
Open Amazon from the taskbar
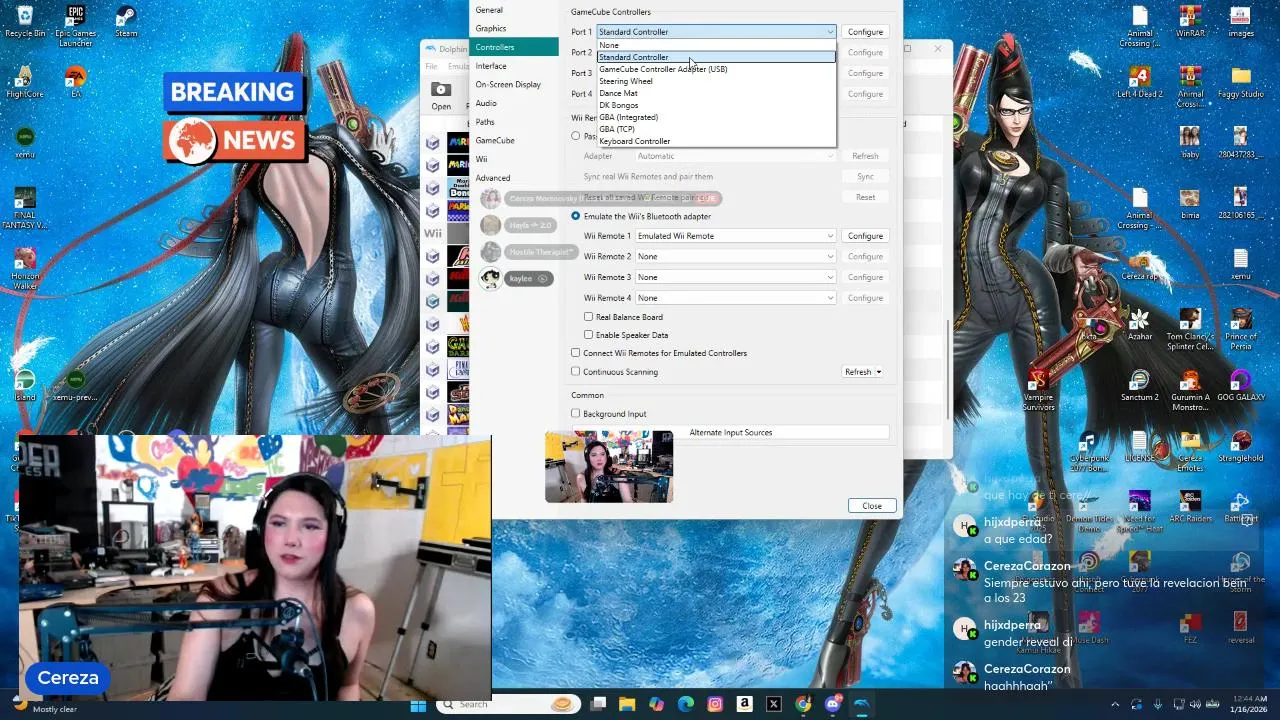click(744, 704)
